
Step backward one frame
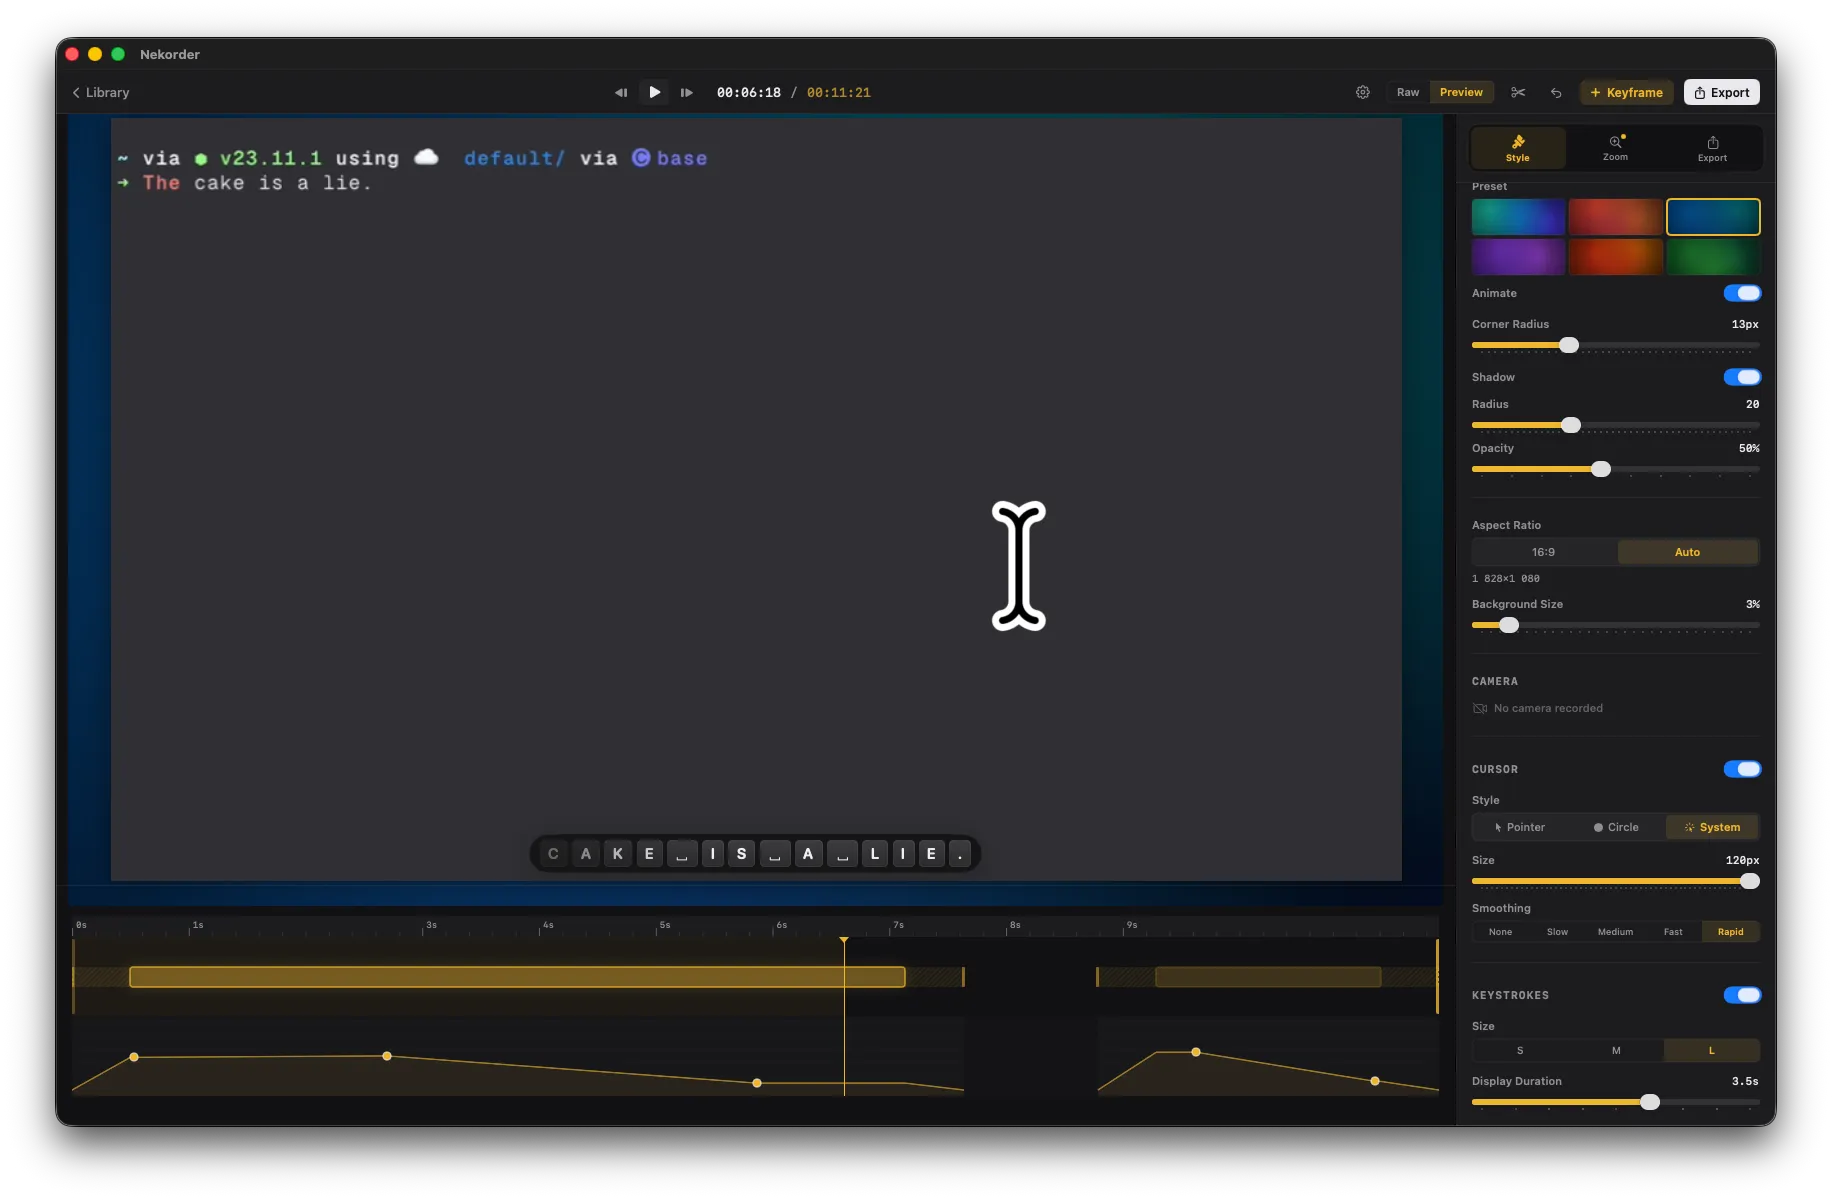621,92
